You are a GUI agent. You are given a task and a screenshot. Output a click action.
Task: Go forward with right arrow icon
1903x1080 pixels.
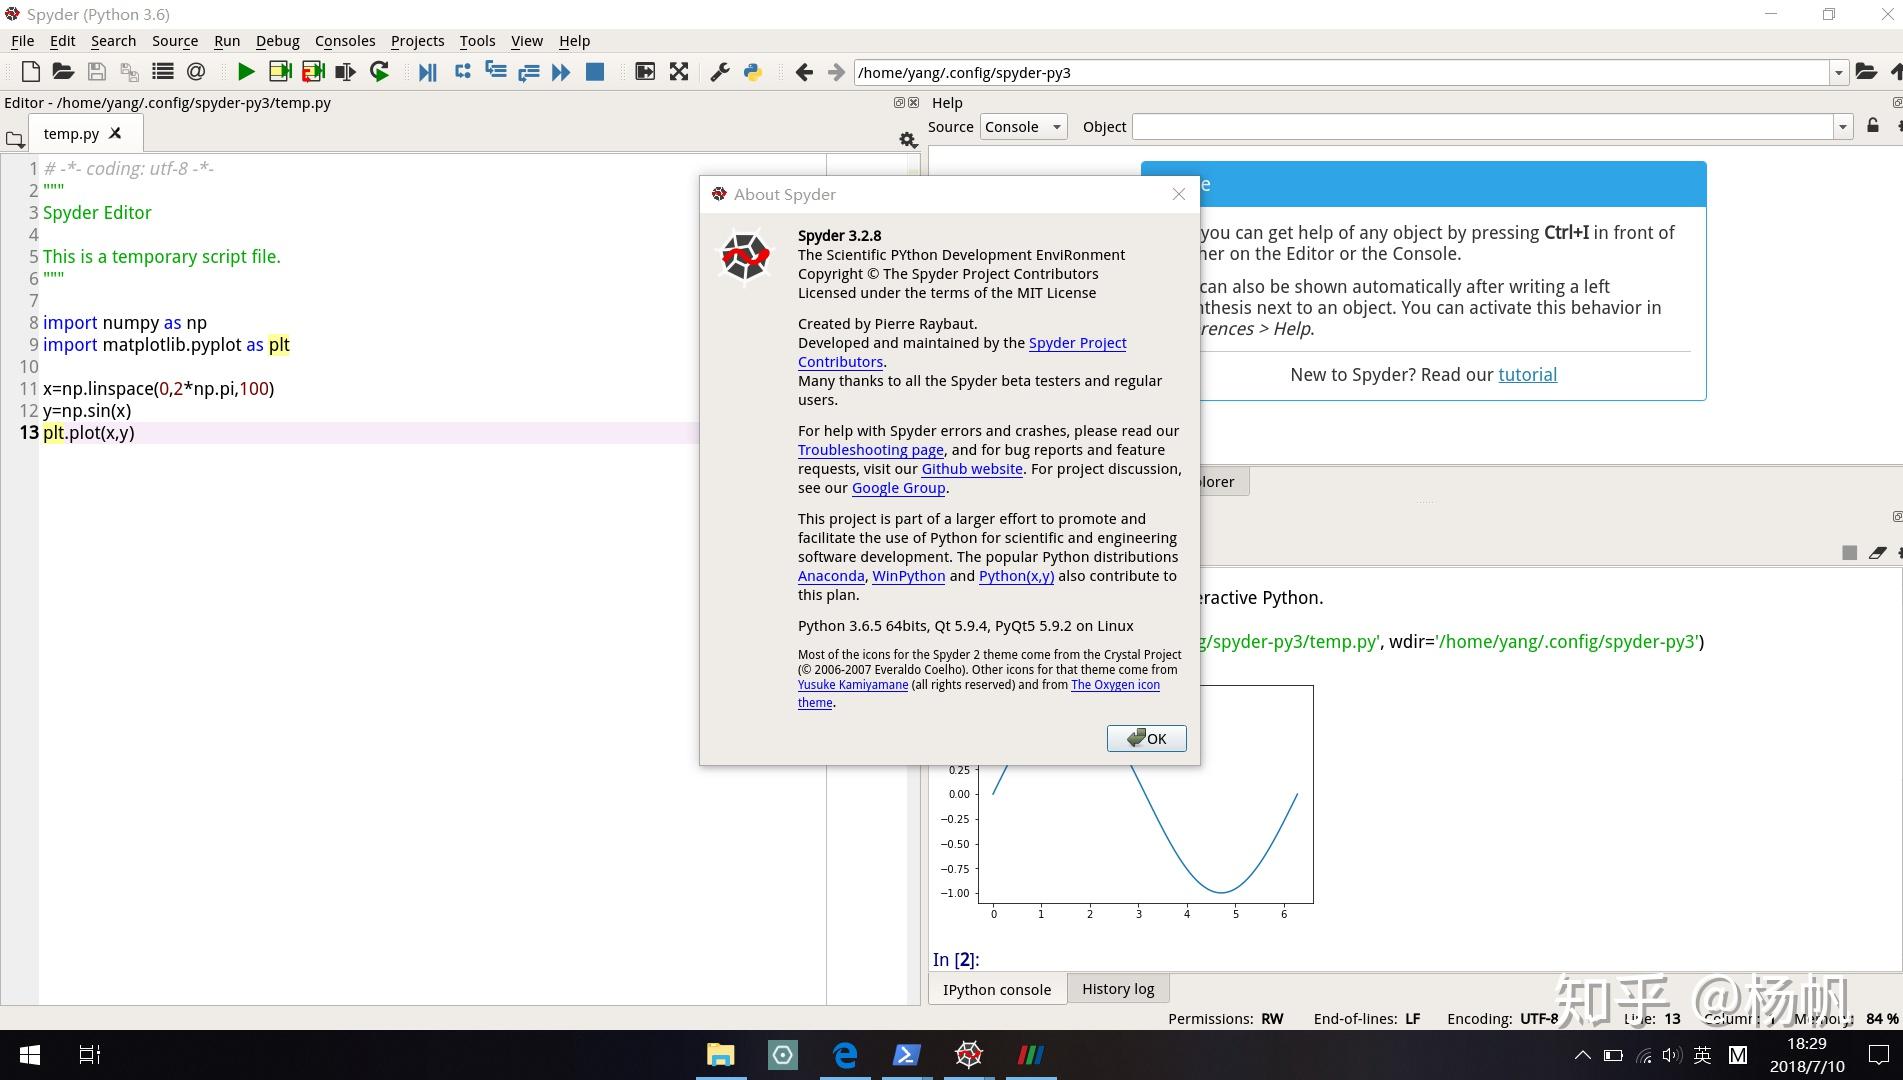pyautogui.click(x=837, y=72)
